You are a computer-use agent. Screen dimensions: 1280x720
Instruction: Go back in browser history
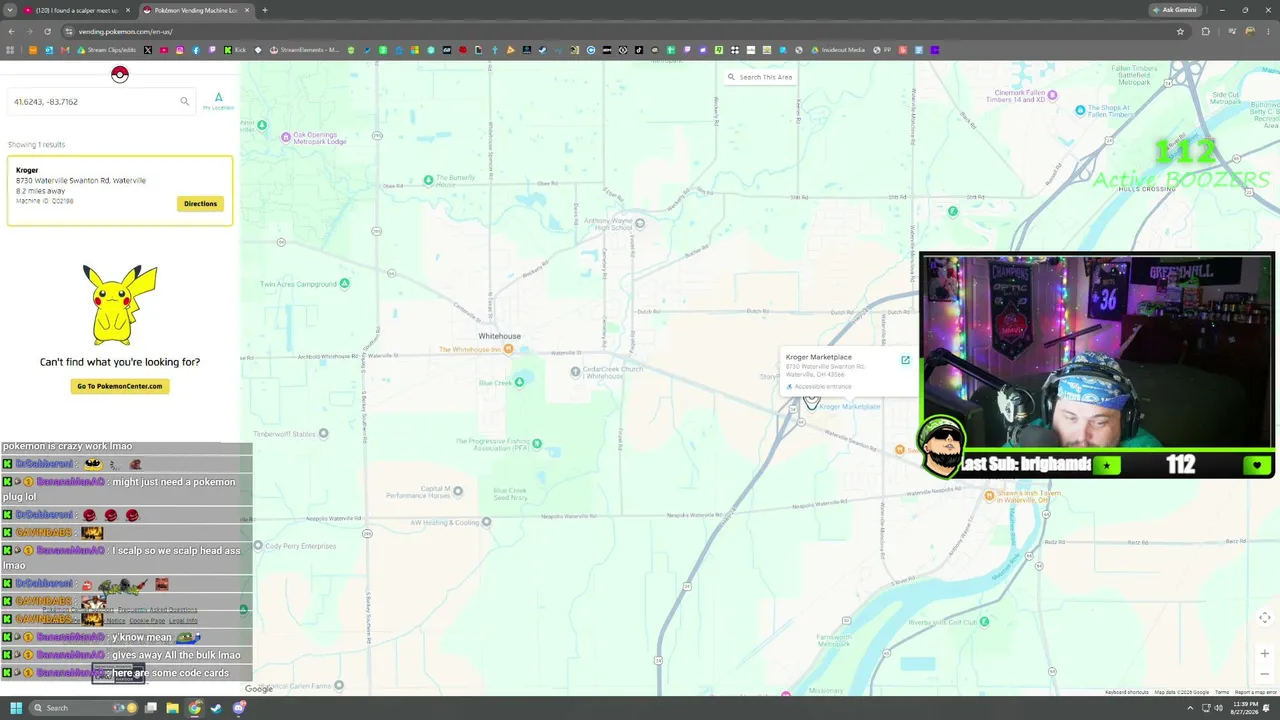tap(11, 31)
